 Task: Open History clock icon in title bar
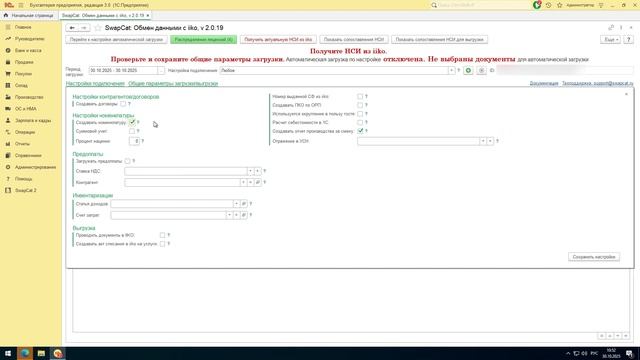pyautogui.click(x=549, y=5)
